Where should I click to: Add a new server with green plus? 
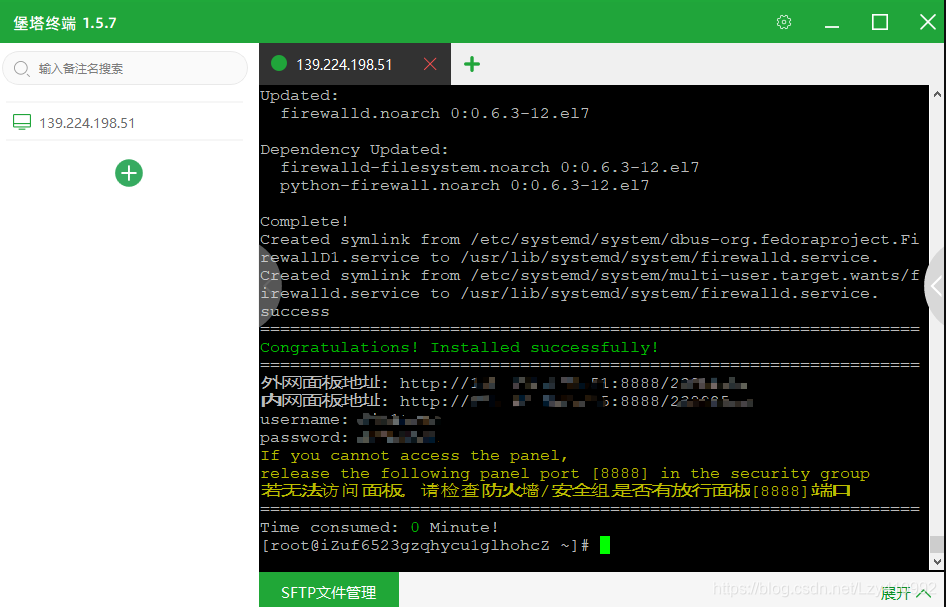point(129,173)
